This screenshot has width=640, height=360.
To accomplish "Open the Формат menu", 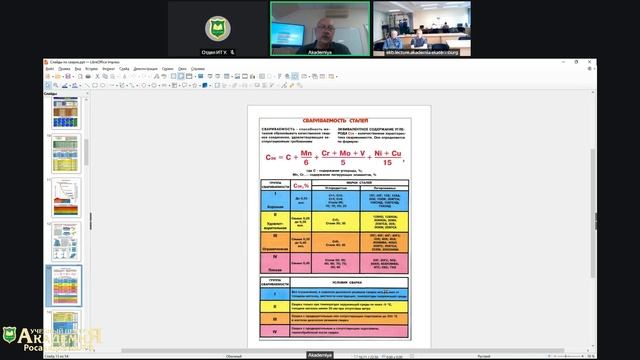I will [109, 69].
